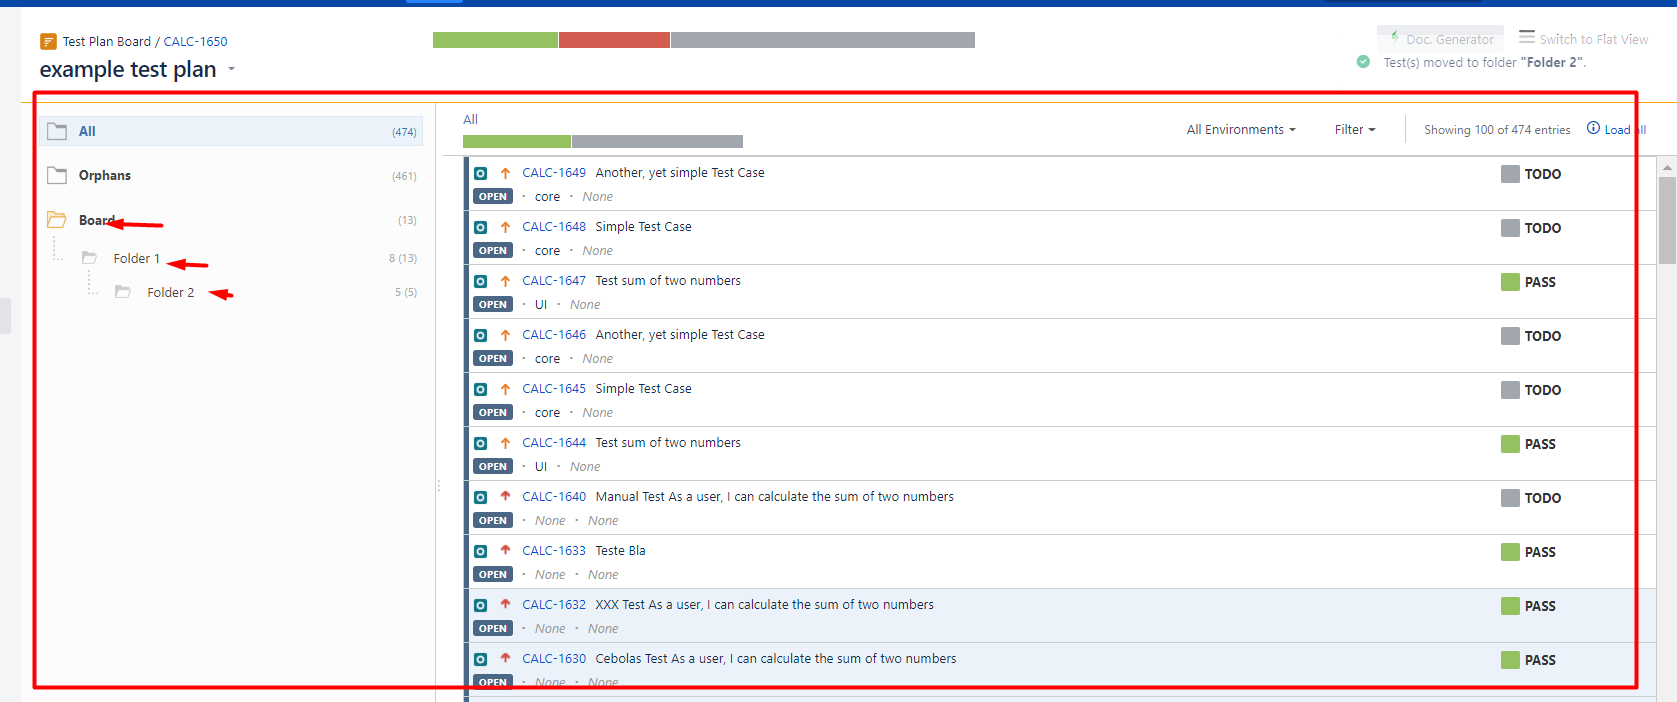This screenshot has height=702, width=1677.
Task: Click the Folder 2 folder icon
Action: pyautogui.click(x=123, y=292)
